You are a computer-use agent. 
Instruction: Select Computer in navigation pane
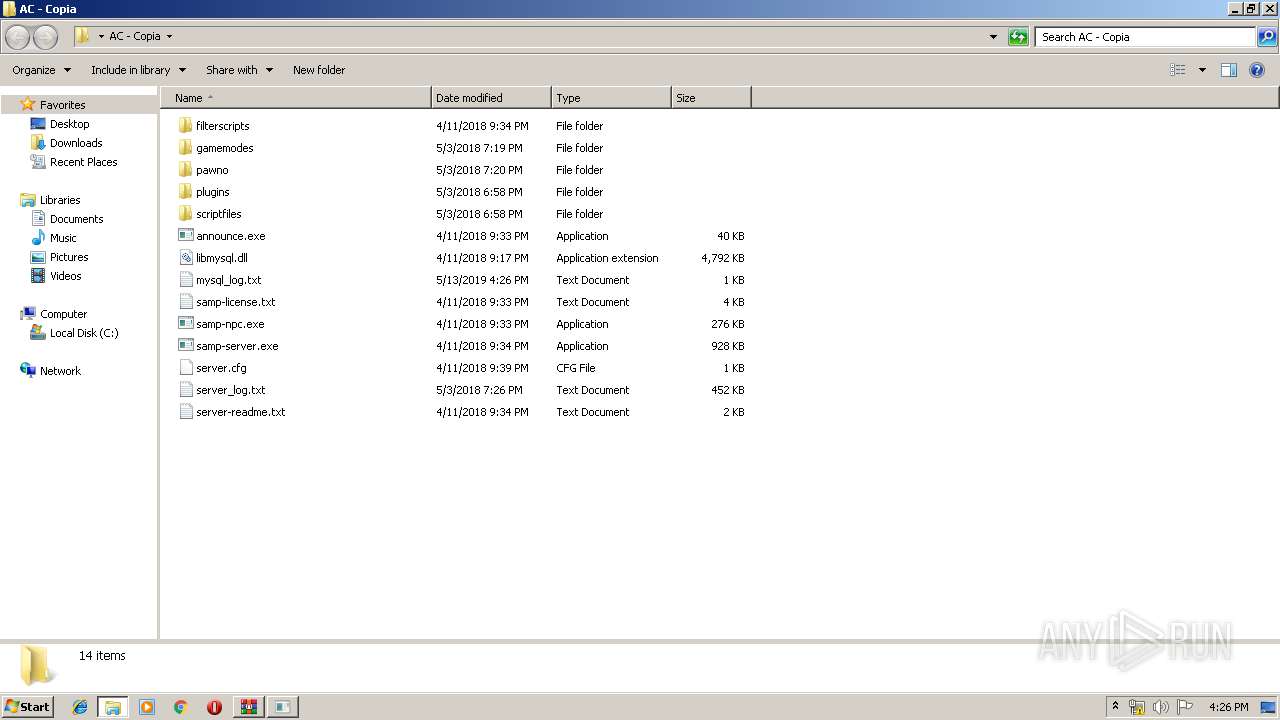coord(63,314)
